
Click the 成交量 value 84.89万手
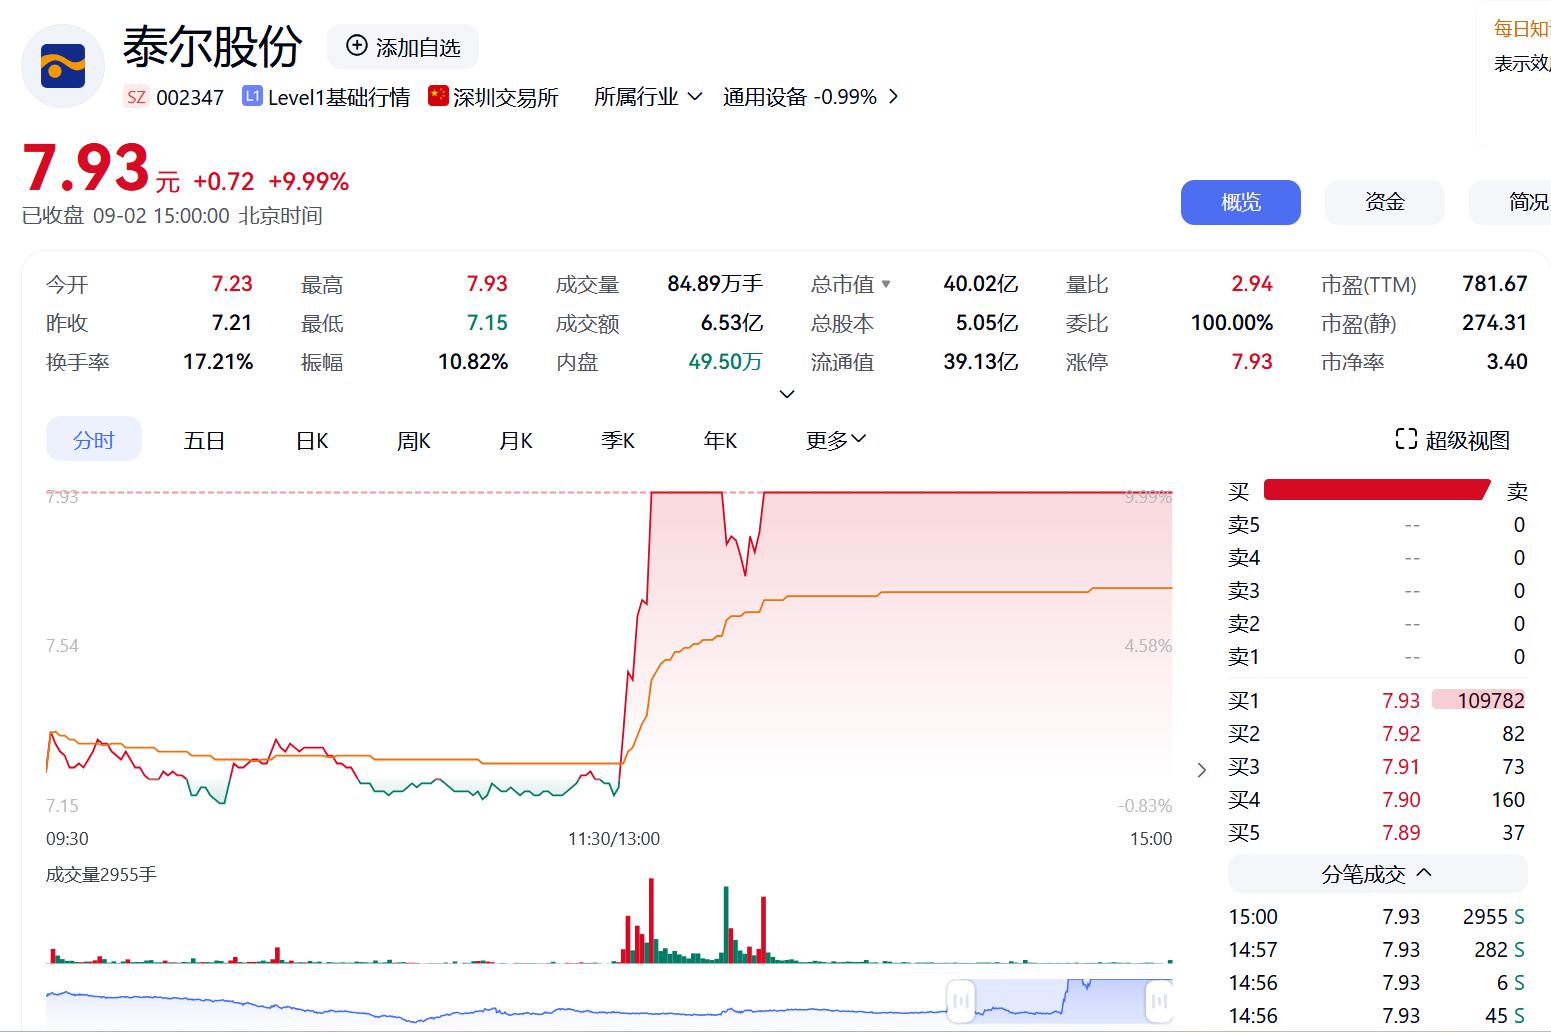coord(715,284)
